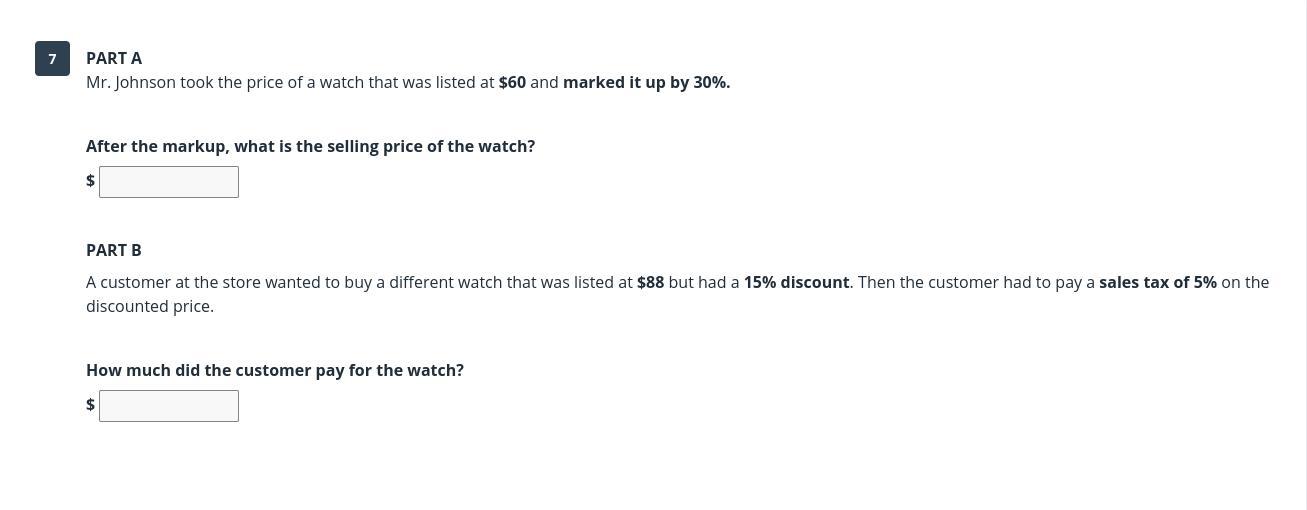Click the bold '15% discount' text
The width and height of the screenshot is (1307, 510).
(x=796, y=283)
